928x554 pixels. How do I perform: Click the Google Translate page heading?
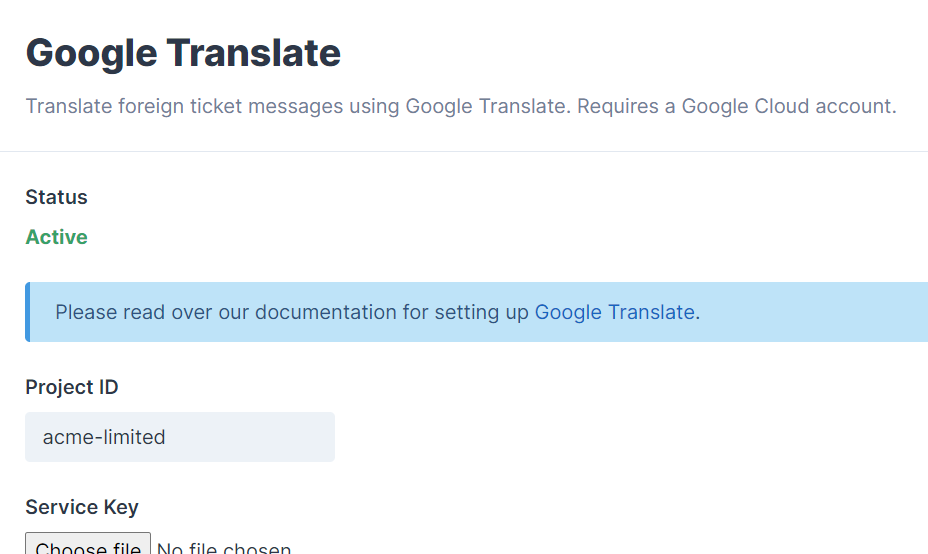[183, 53]
